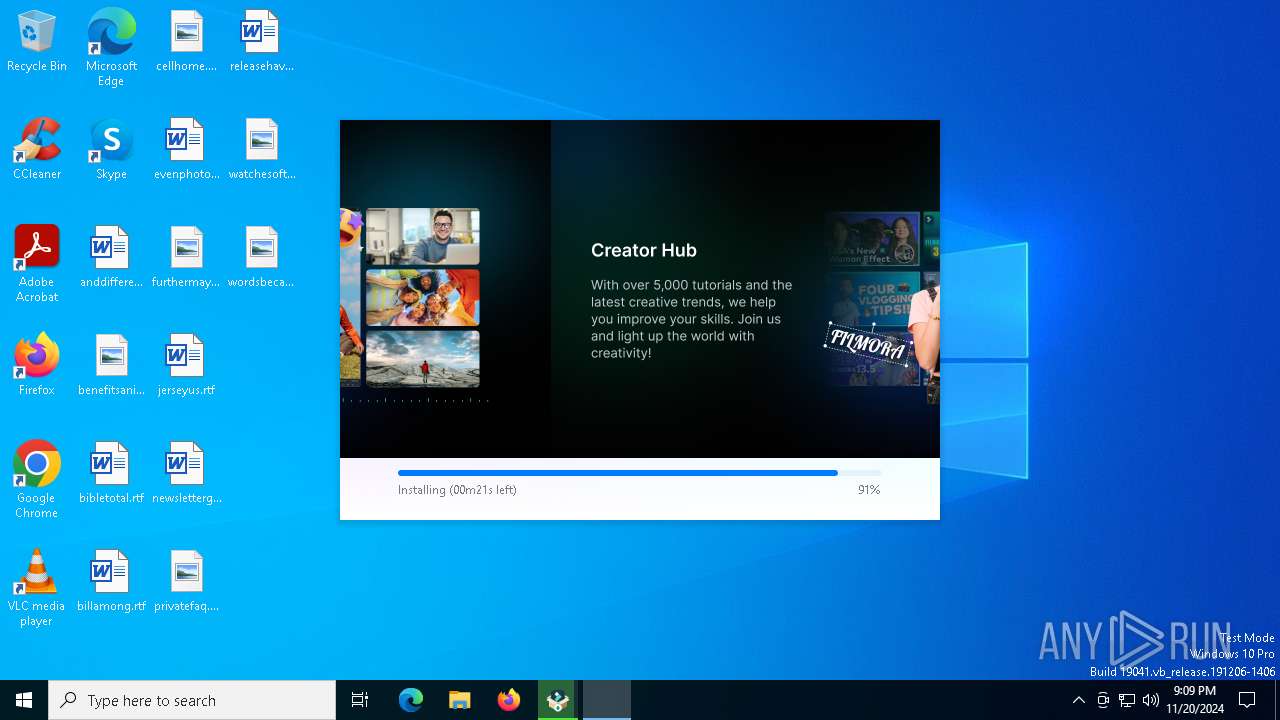Open Edge from the taskbar
The width and height of the screenshot is (1280, 720).
pyautogui.click(x=411, y=700)
